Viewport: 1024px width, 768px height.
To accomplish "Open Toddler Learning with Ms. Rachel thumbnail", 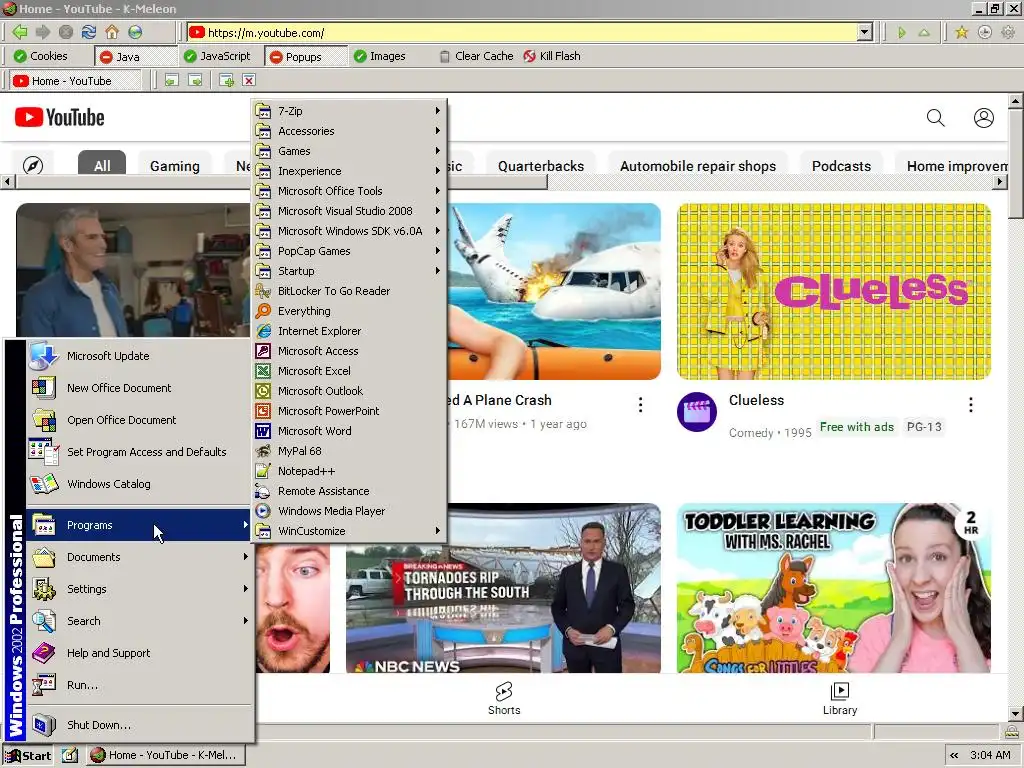I will [834, 588].
